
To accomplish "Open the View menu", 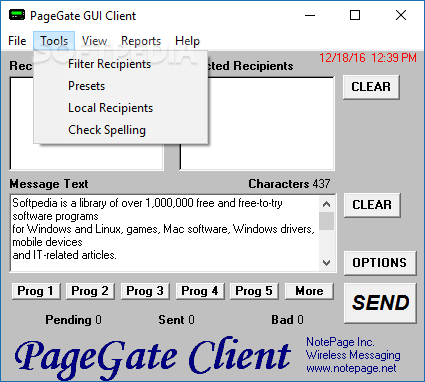I will coord(94,41).
